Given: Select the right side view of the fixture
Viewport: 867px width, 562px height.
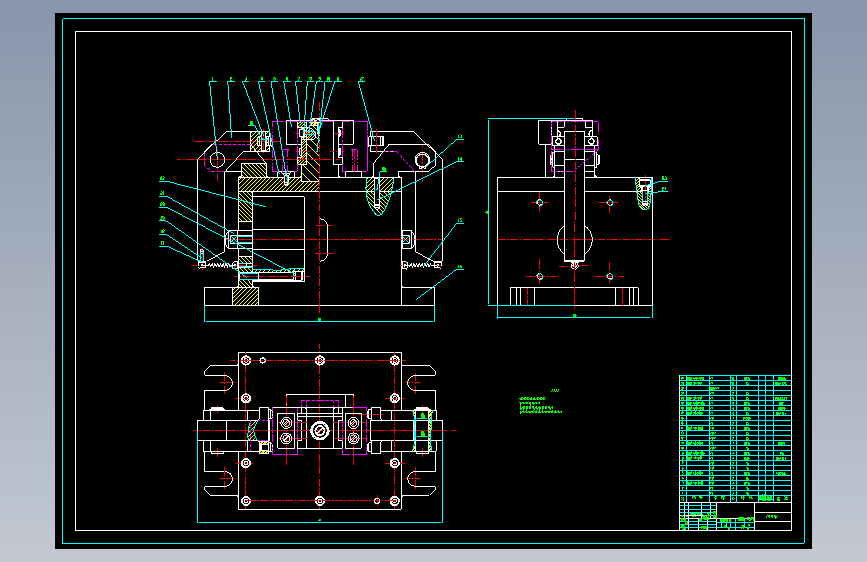Looking at the screenshot, I should (x=578, y=215).
